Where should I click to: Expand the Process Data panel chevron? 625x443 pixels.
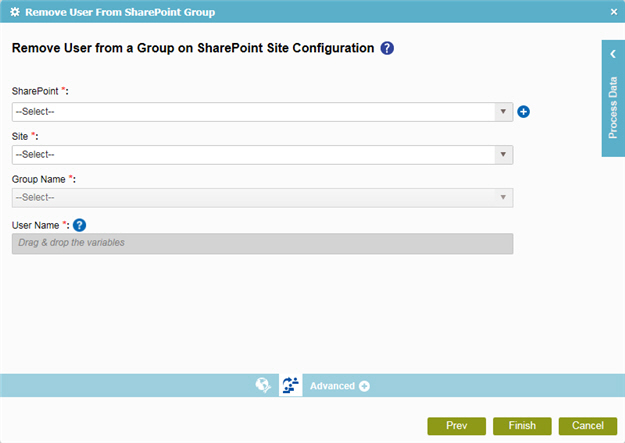(x=613, y=54)
